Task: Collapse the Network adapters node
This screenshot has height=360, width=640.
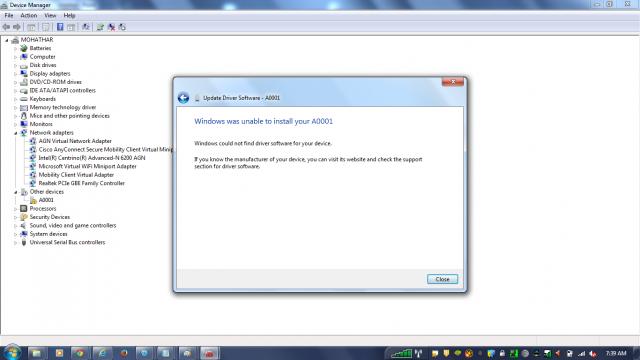Action: [x=16, y=133]
